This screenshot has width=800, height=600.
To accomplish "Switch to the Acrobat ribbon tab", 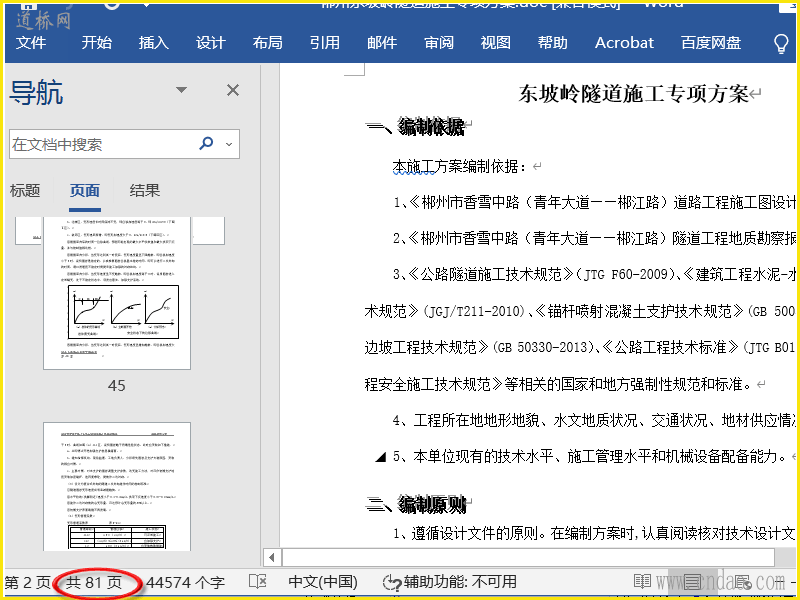I will click(624, 43).
